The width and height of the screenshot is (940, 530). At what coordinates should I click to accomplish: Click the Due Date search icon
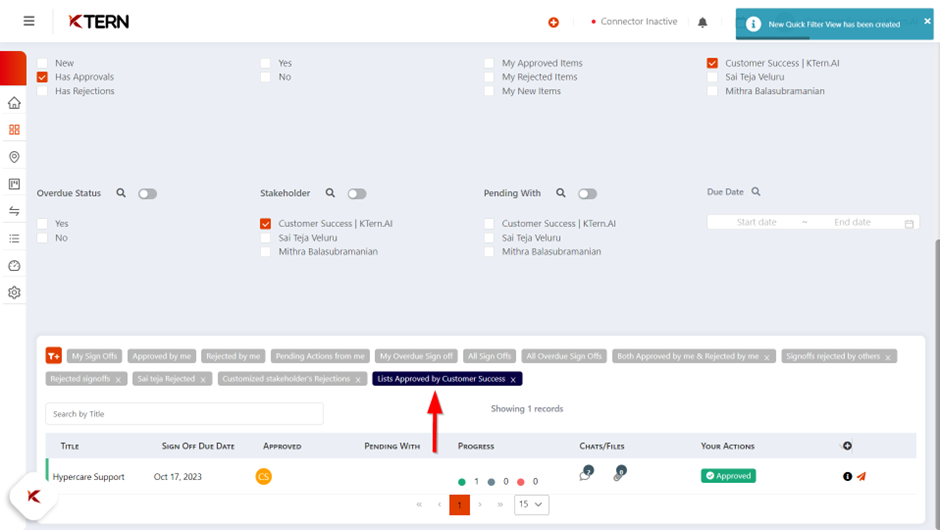pyautogui.click(x=756, y=192)
